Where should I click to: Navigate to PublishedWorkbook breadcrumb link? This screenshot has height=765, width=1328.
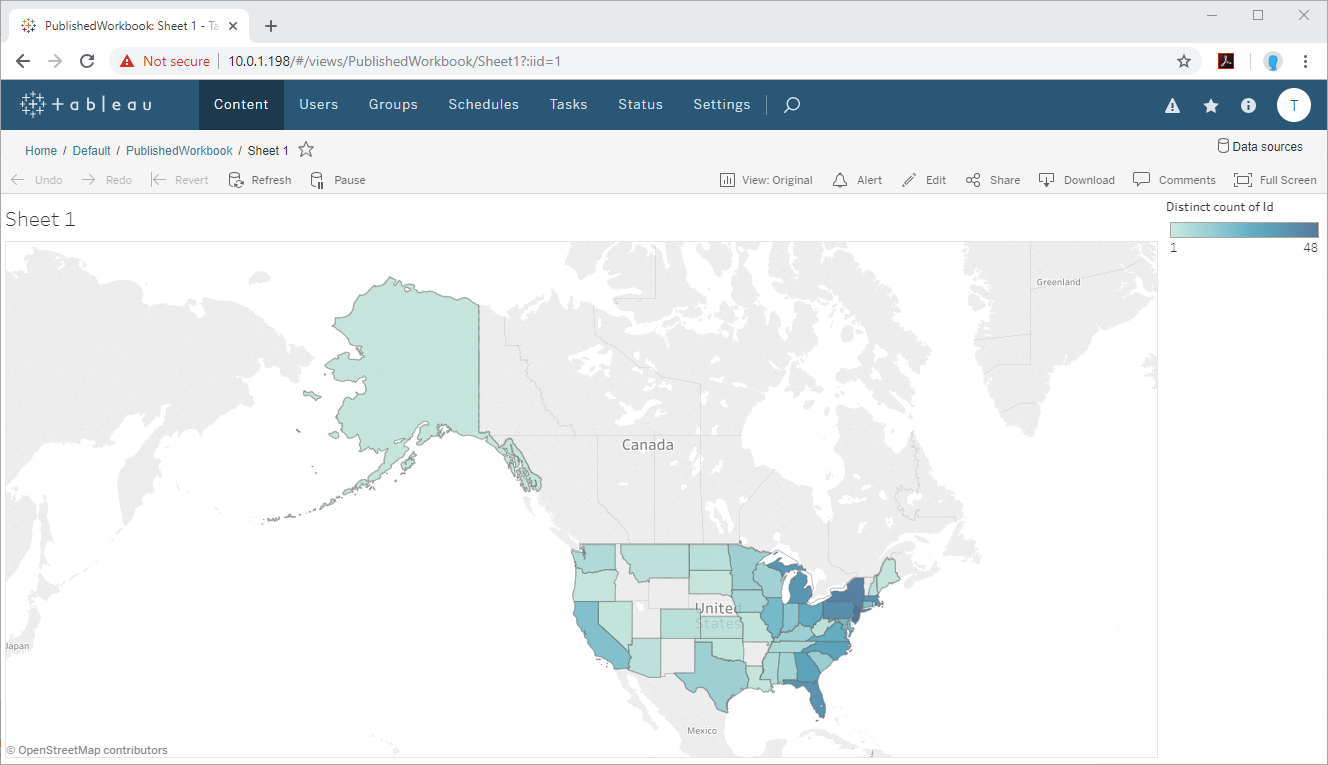coord(179,151)
